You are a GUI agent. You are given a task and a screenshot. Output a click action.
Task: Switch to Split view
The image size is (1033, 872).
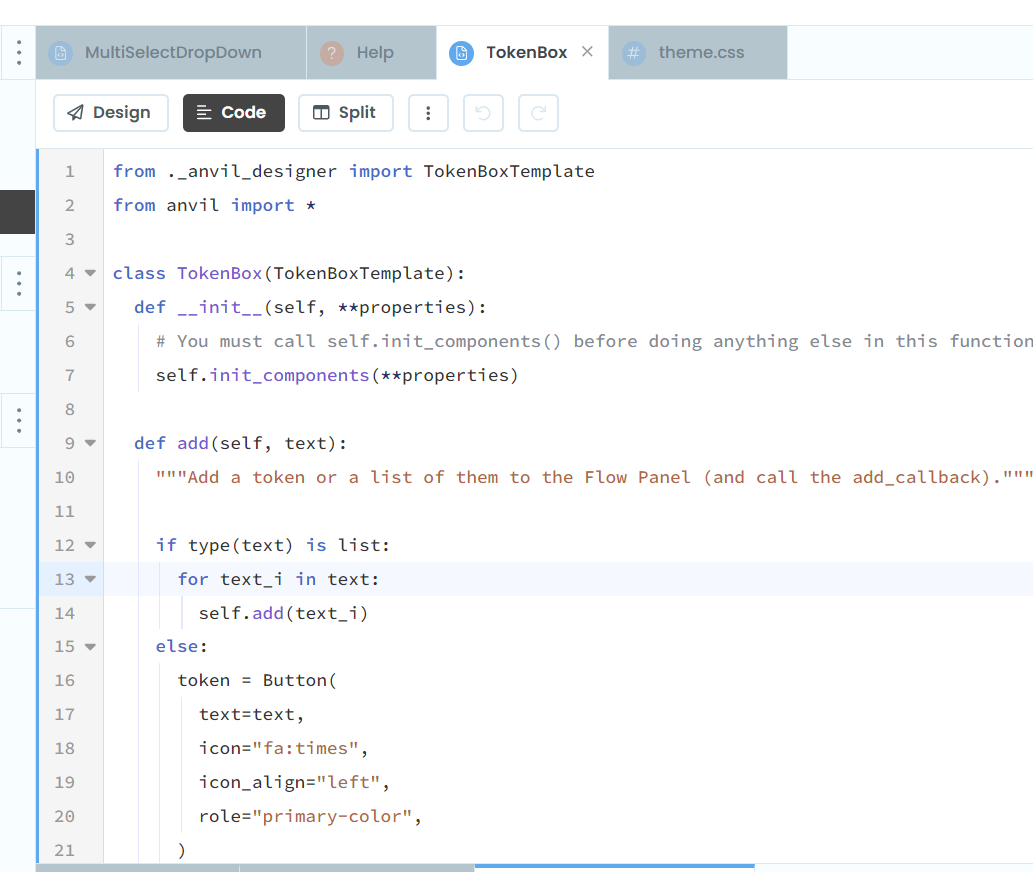click(x=345, y=113)
